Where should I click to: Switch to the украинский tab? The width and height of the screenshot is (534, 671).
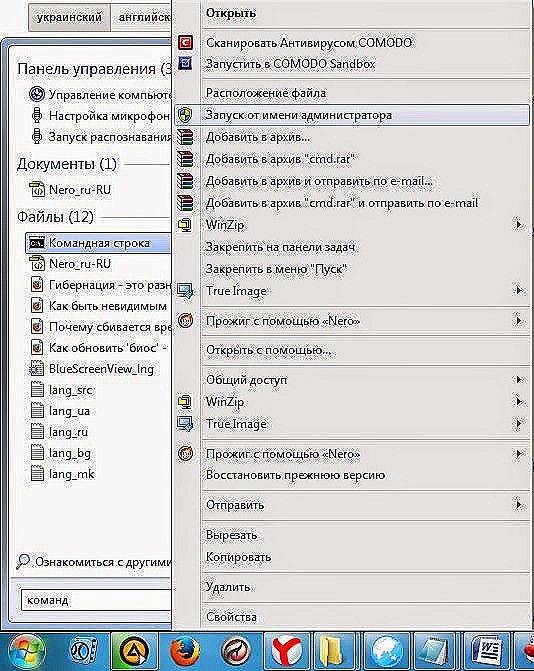(69, 18)
